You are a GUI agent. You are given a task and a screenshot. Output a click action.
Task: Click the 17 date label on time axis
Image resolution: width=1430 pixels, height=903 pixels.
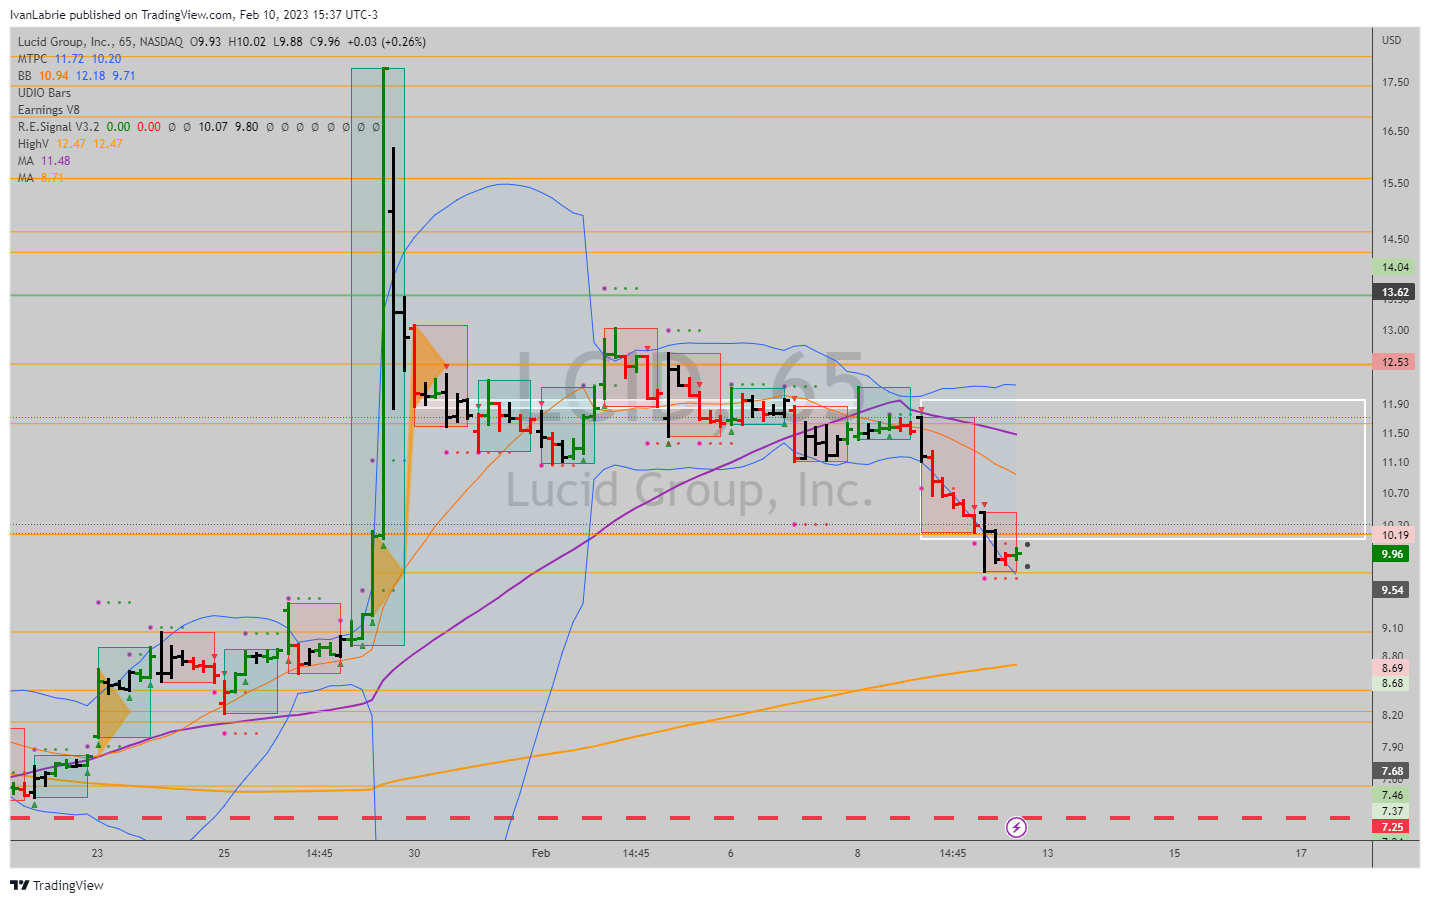1301,853
